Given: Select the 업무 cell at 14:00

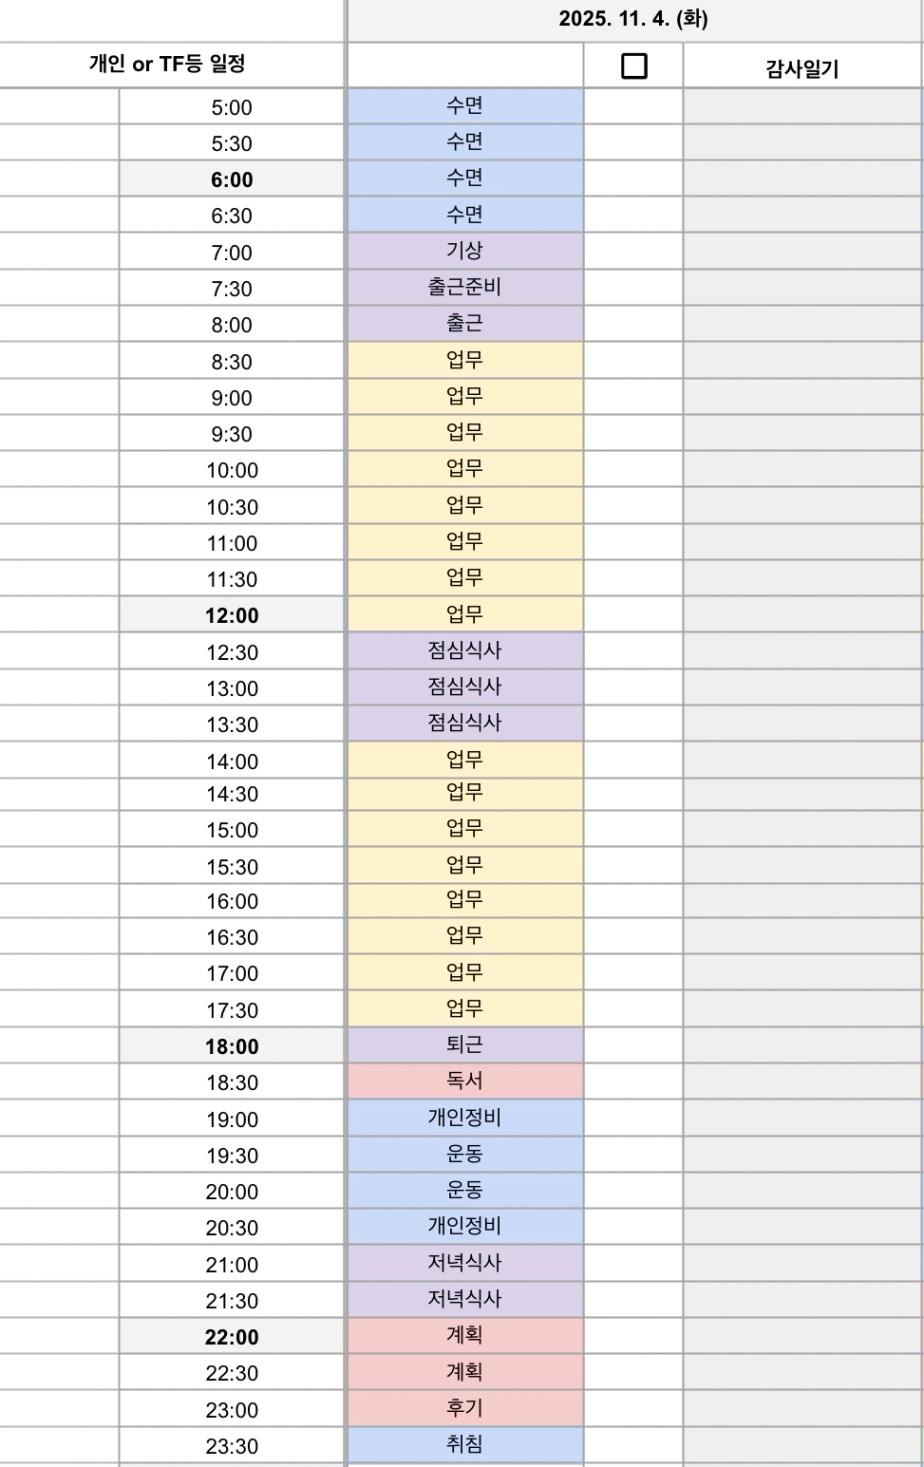Looking at the screenshot, I should 465,760.
